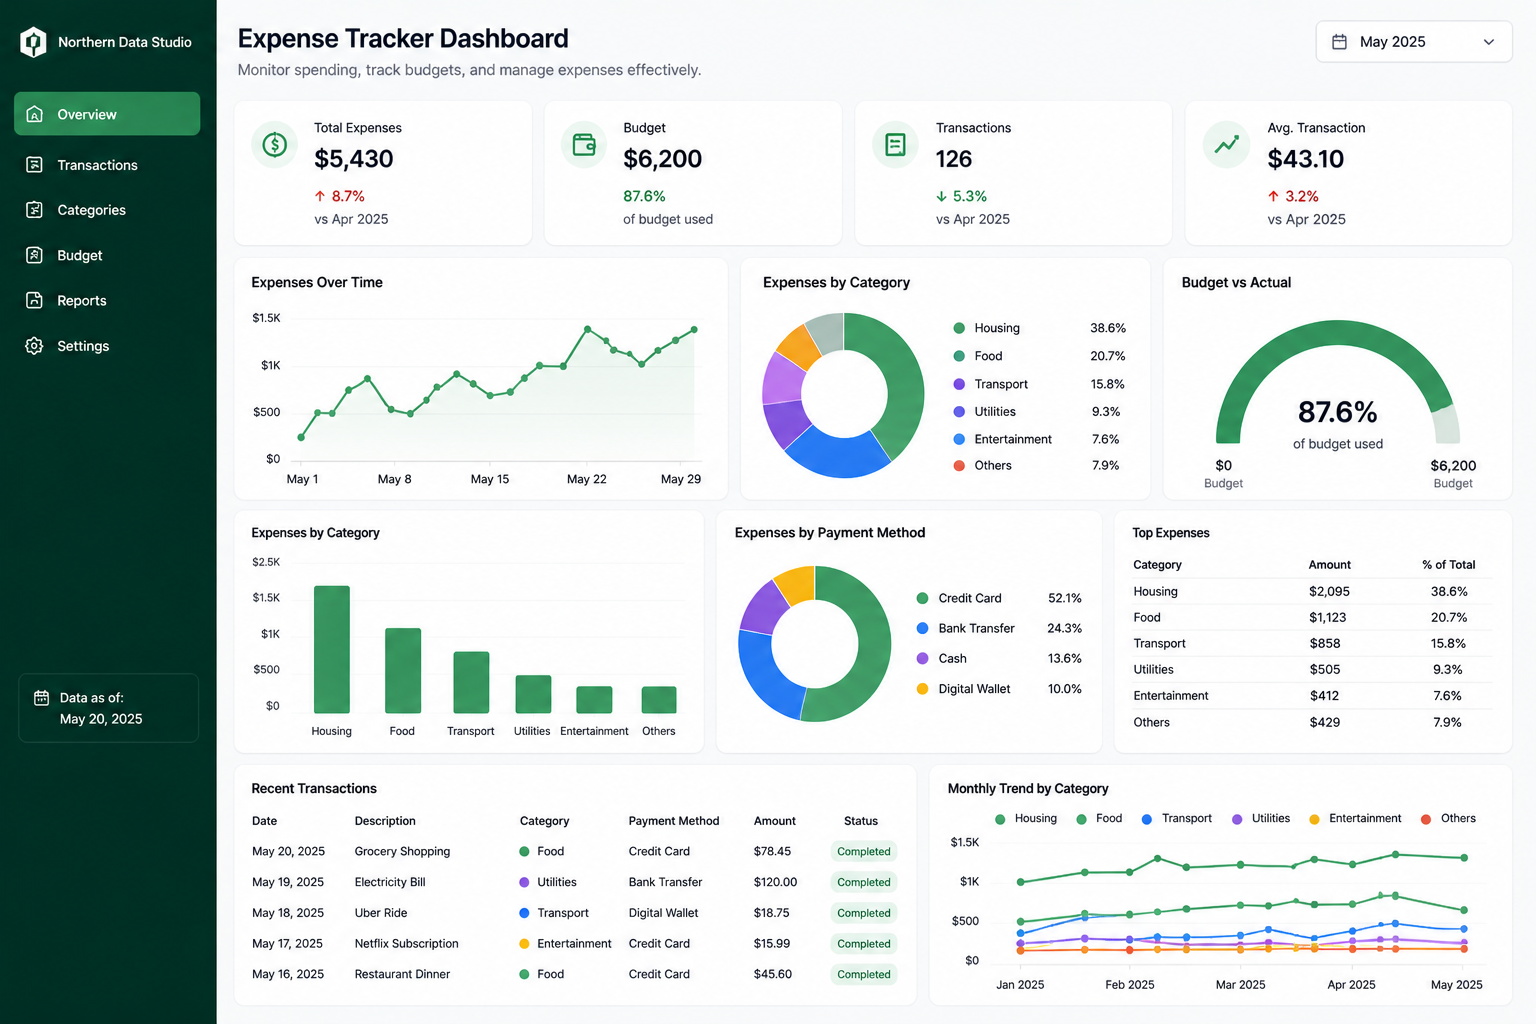Click the Bank Transfer legend color dot

point(922,628)
